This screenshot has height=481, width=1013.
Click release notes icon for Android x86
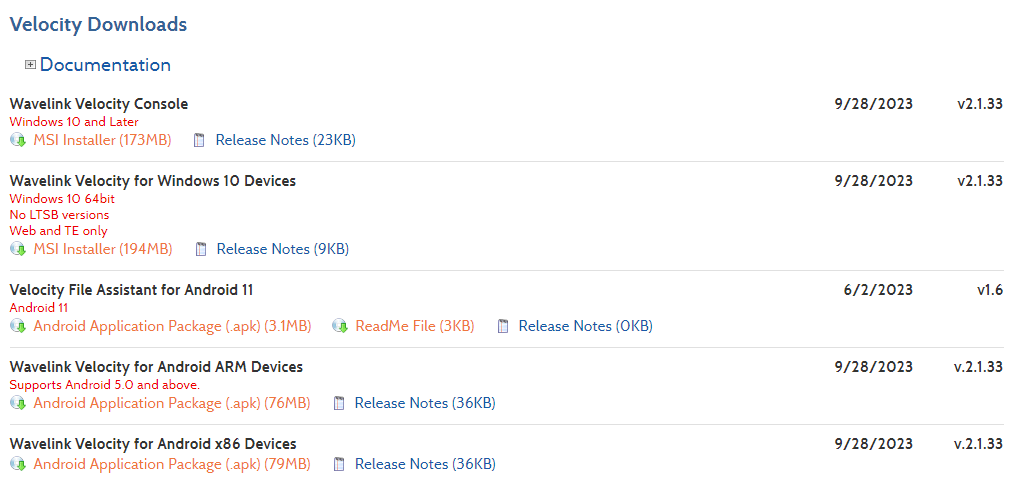(x=339, y=464)
